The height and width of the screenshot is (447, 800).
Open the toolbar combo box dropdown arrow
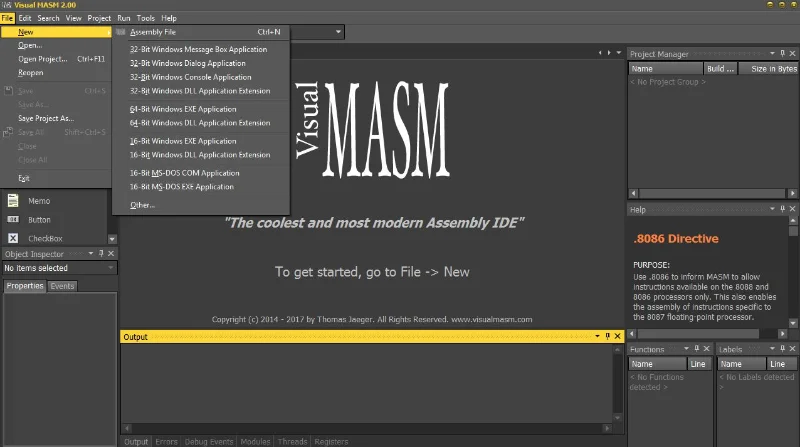point(338,32)
